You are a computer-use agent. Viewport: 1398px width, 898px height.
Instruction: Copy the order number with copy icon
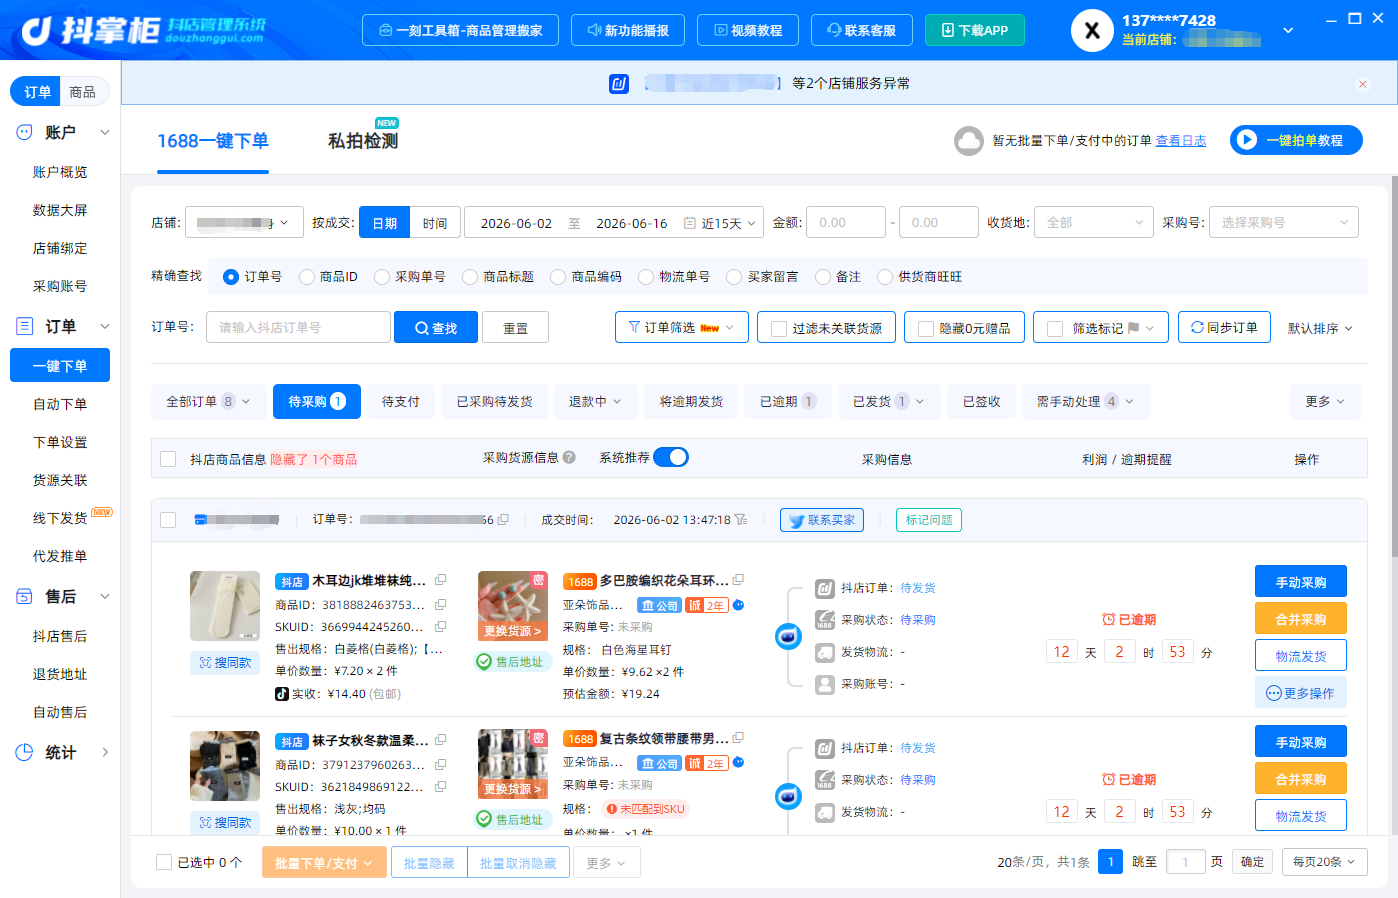(503, 519)
